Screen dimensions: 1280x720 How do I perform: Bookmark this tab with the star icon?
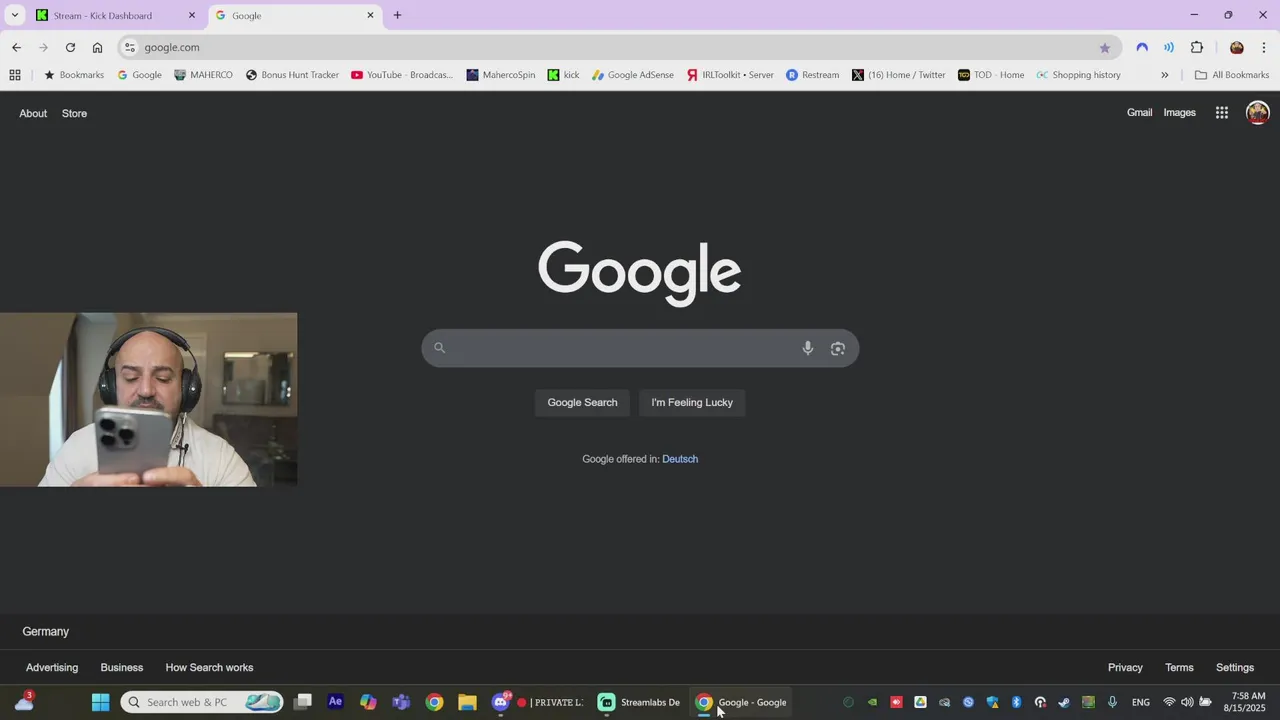coord(1105,47)
